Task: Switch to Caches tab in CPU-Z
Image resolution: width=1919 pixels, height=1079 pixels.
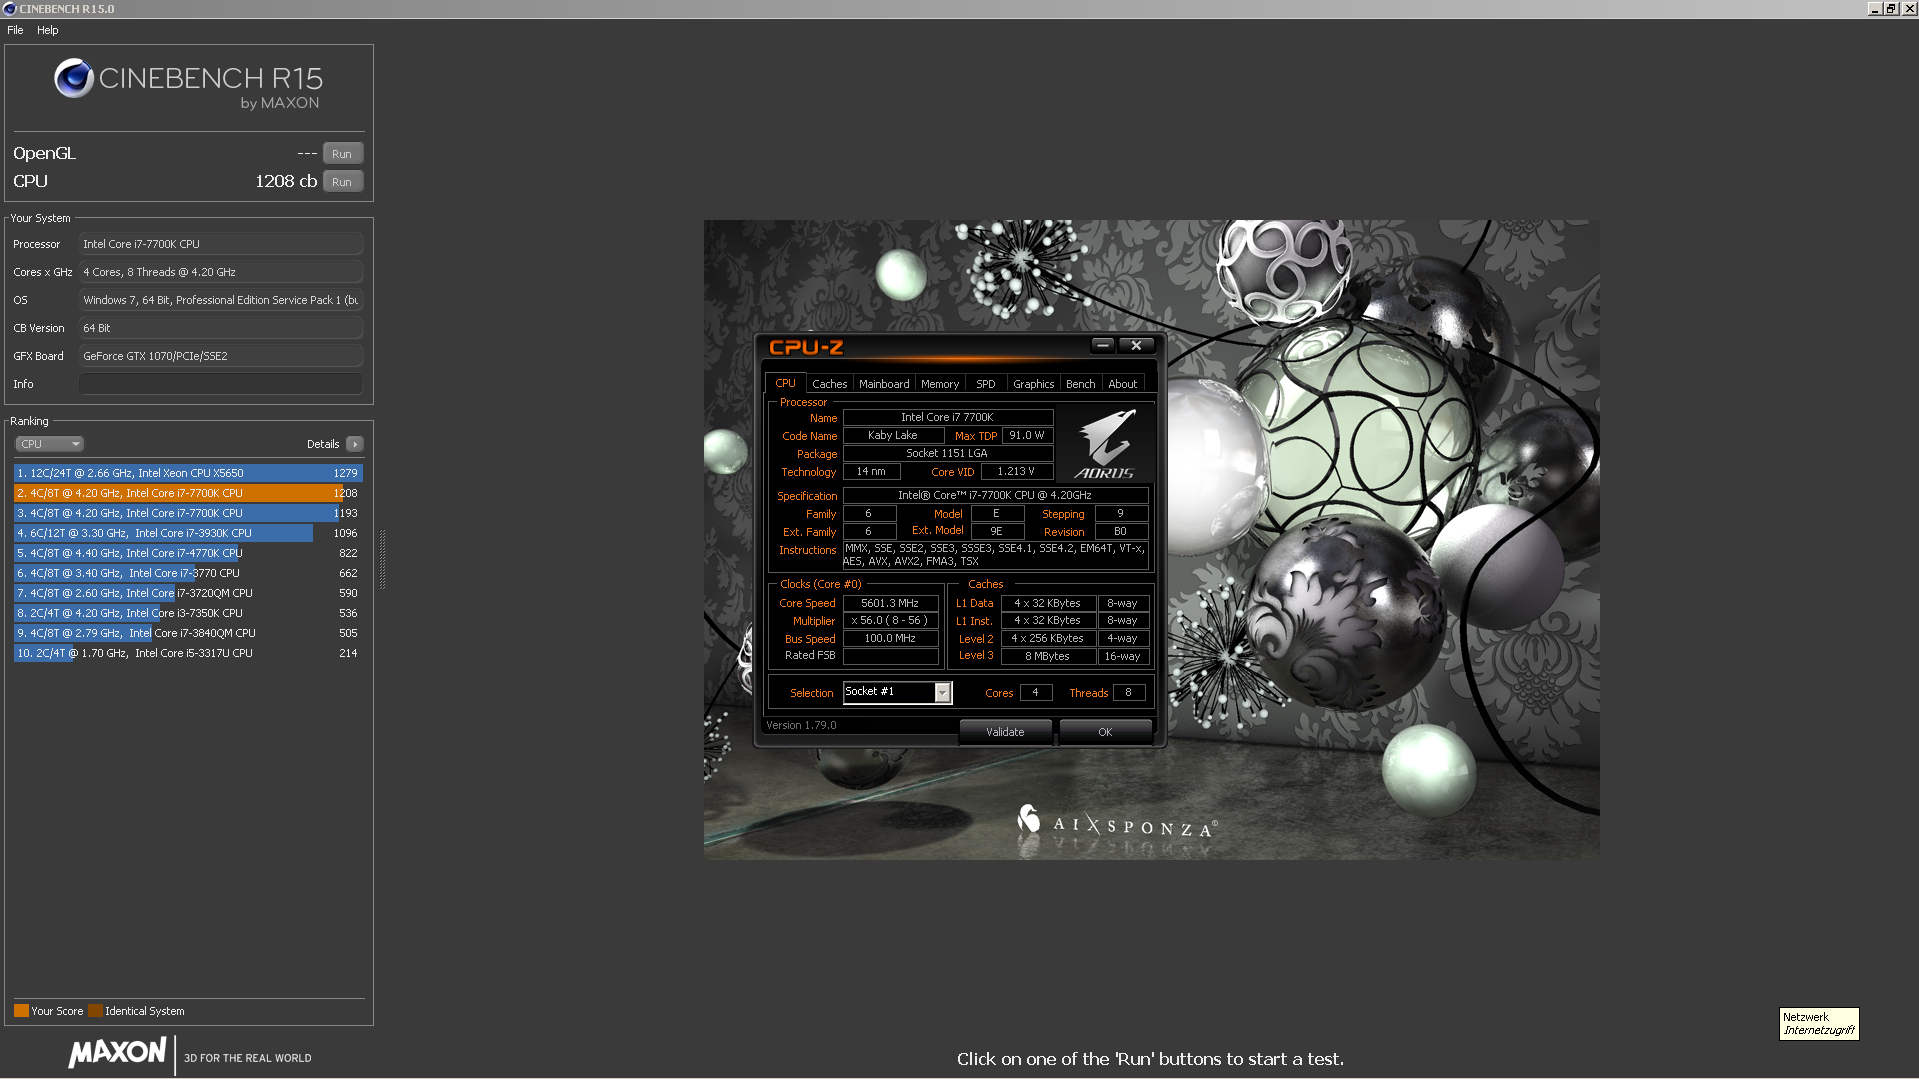Action: pos(830,384)
